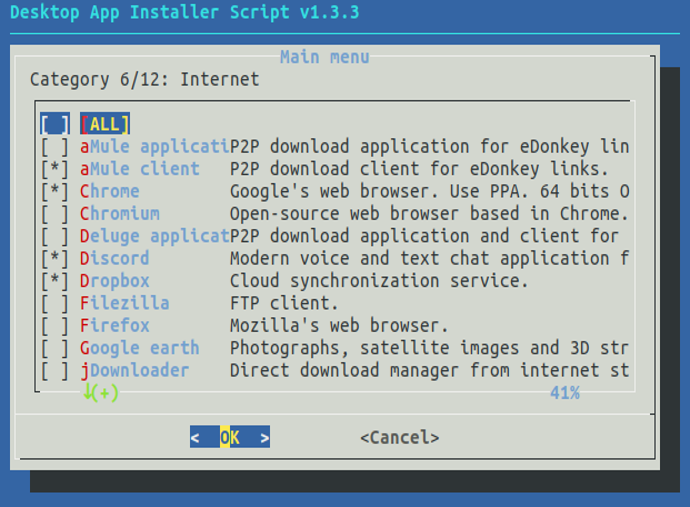Toggle the [ALL] checkbox

(x=55, y=124)
